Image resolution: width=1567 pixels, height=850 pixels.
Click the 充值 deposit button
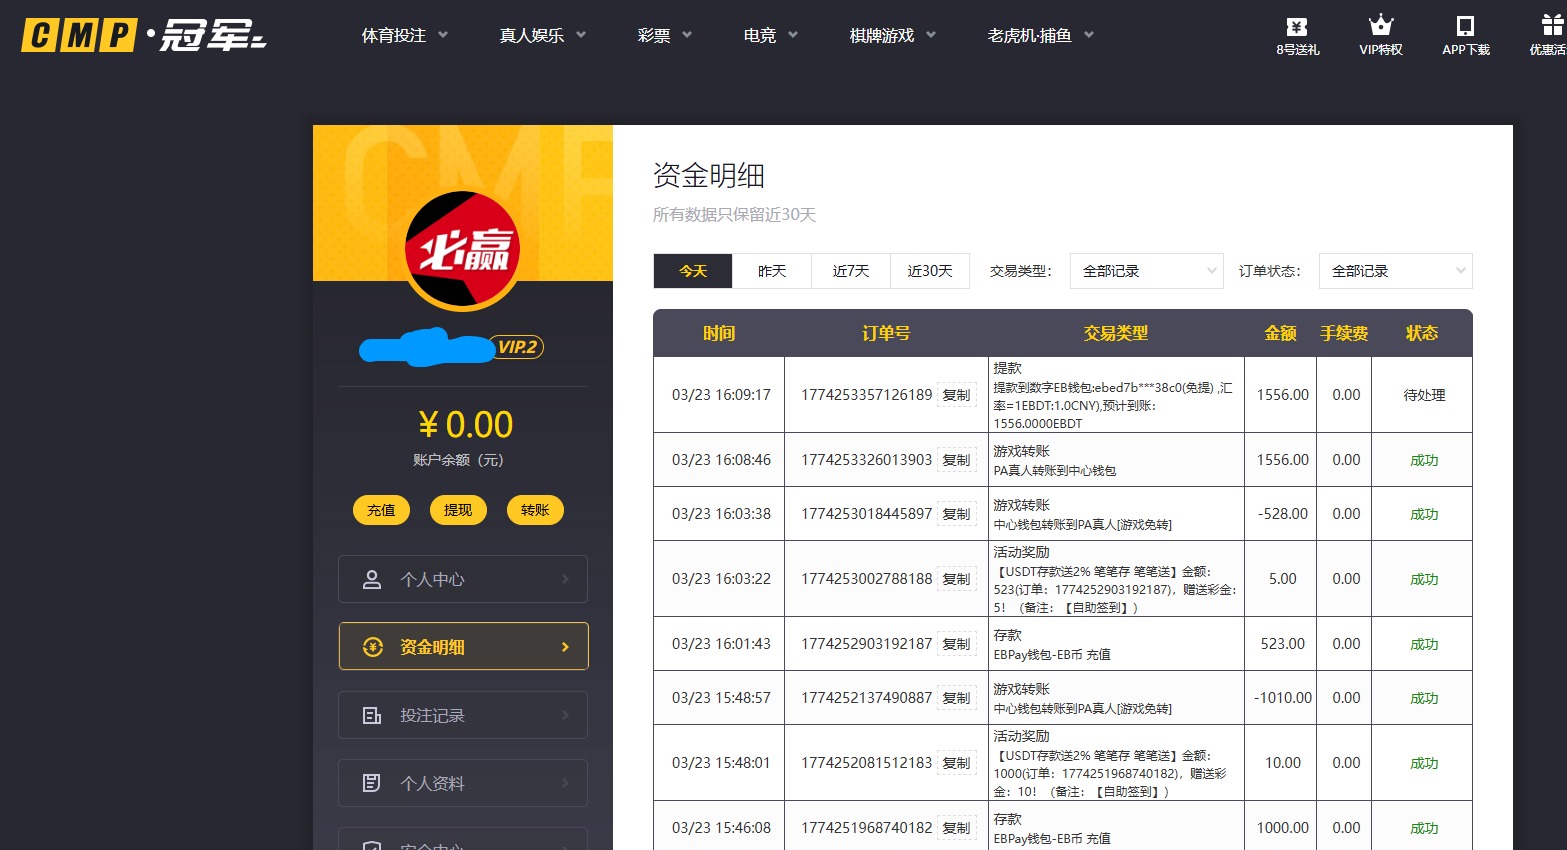(x=381, y=510)
